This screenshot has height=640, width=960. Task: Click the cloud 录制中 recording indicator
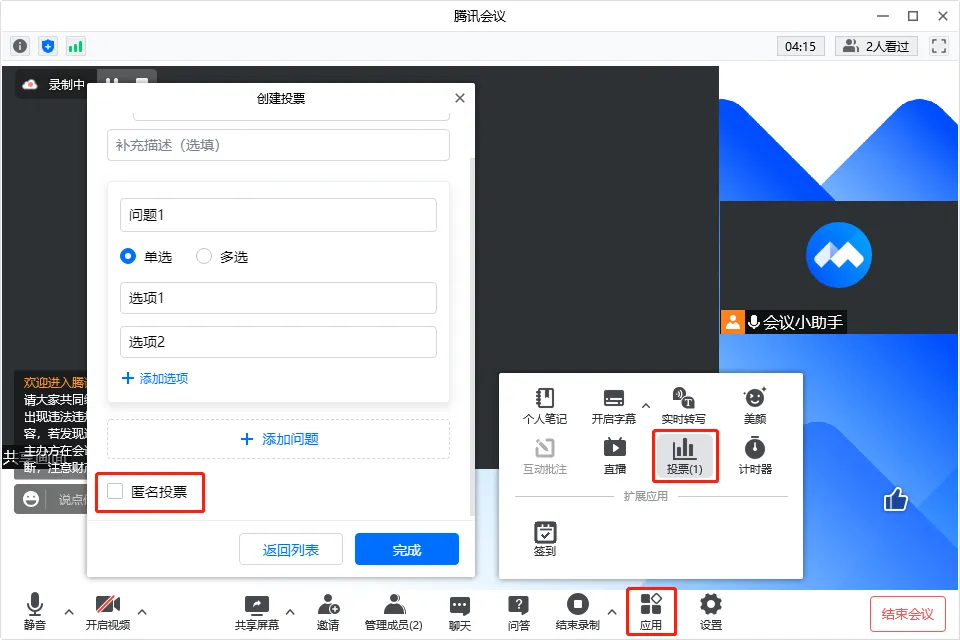[x=54, y=85]
